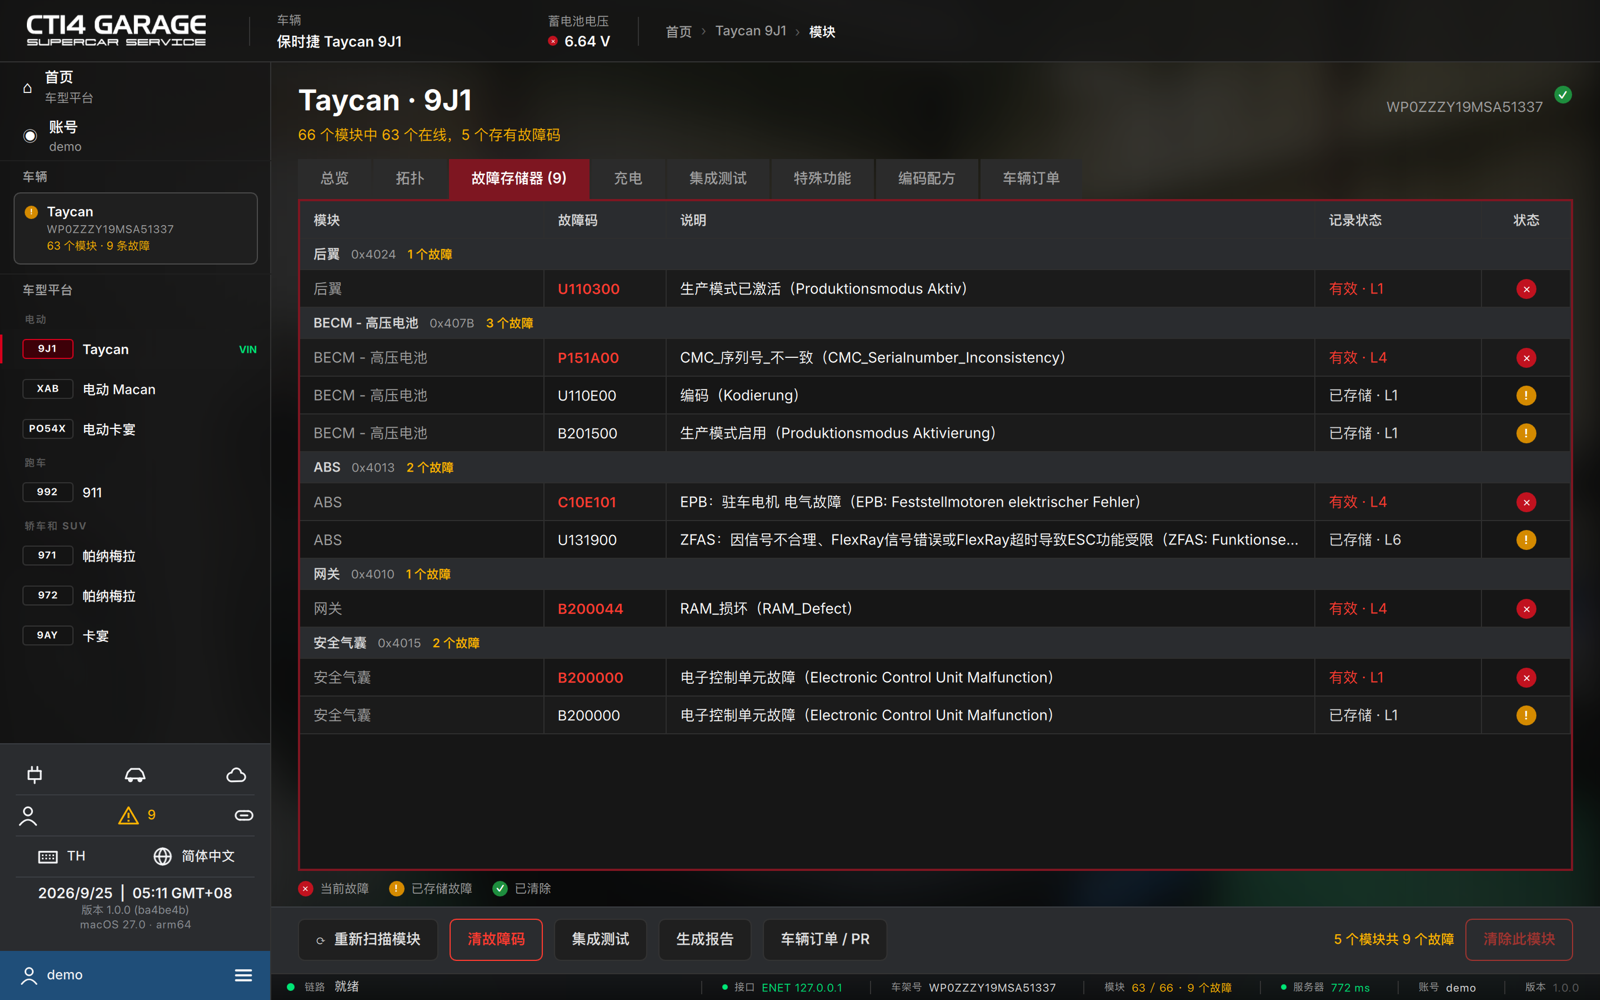
Task: Select the 9J1 Taycan platform in the sidebar
Action: (135, 350)
